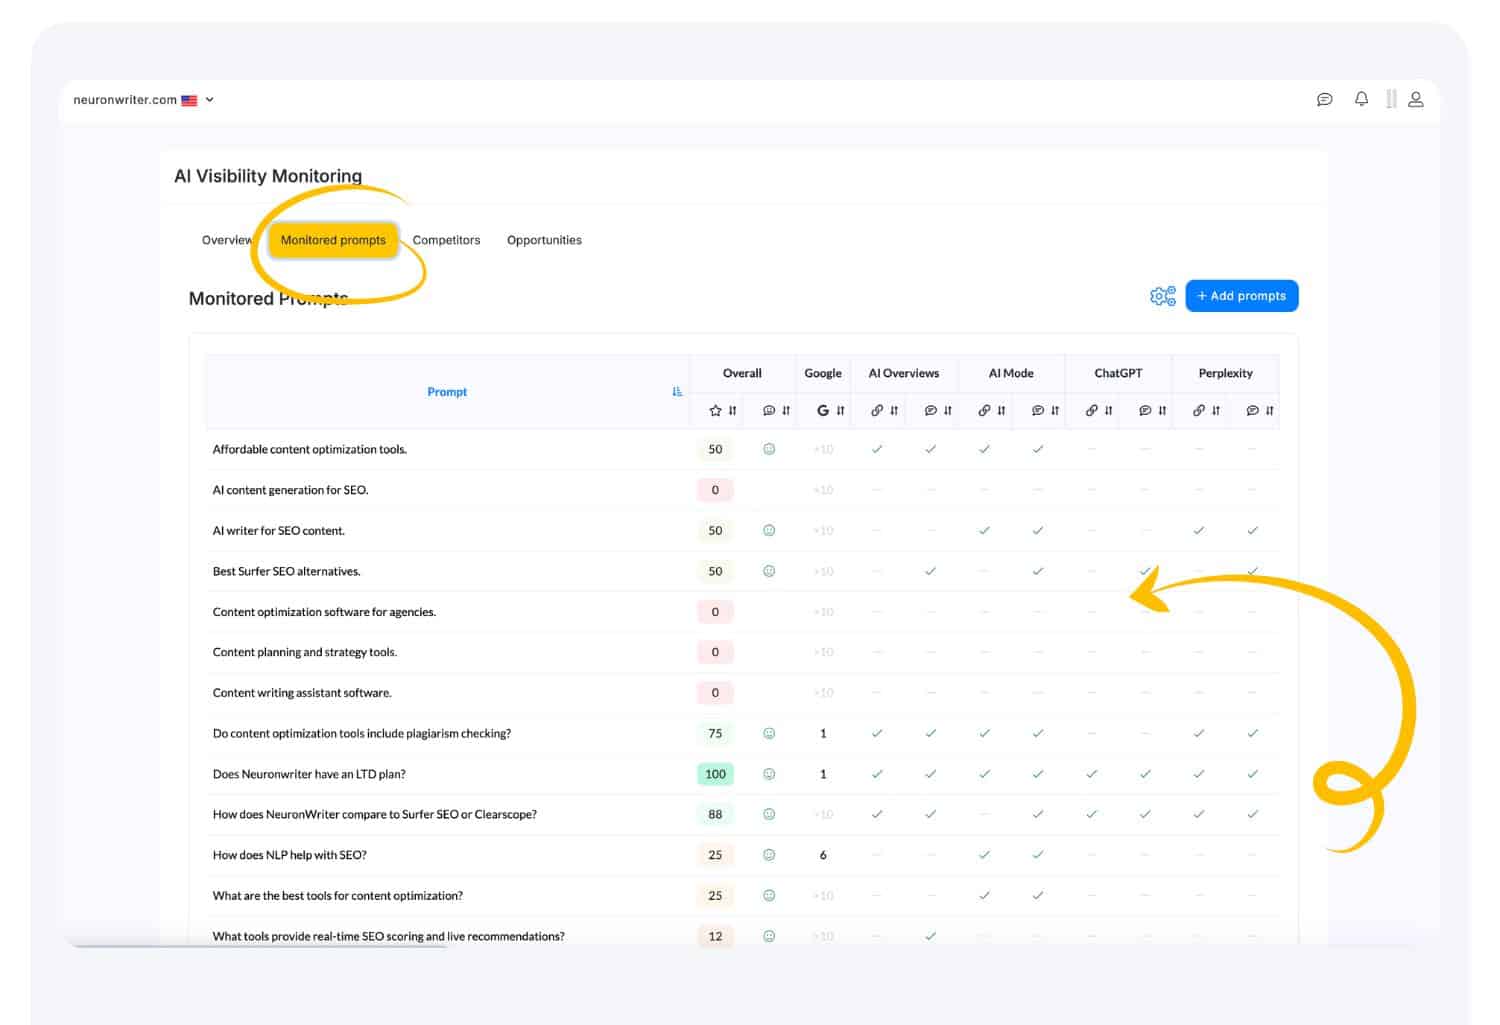This screenshot has width=1500, height=1025.
Task: Open table column settings gear icon
Action: pyautogui.click(x=1162, y=296)
